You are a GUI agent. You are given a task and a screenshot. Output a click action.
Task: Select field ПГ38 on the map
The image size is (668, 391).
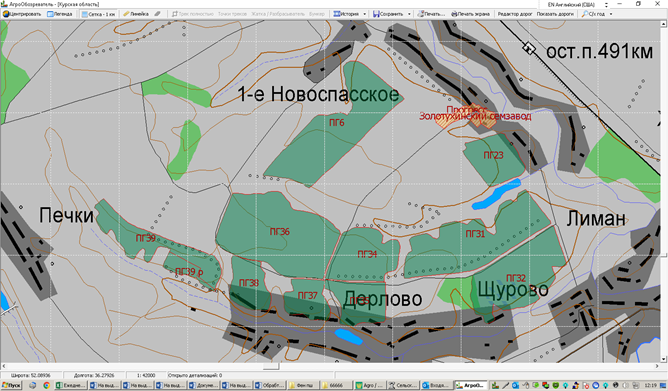pyautogui.click(x=249, y=282)
